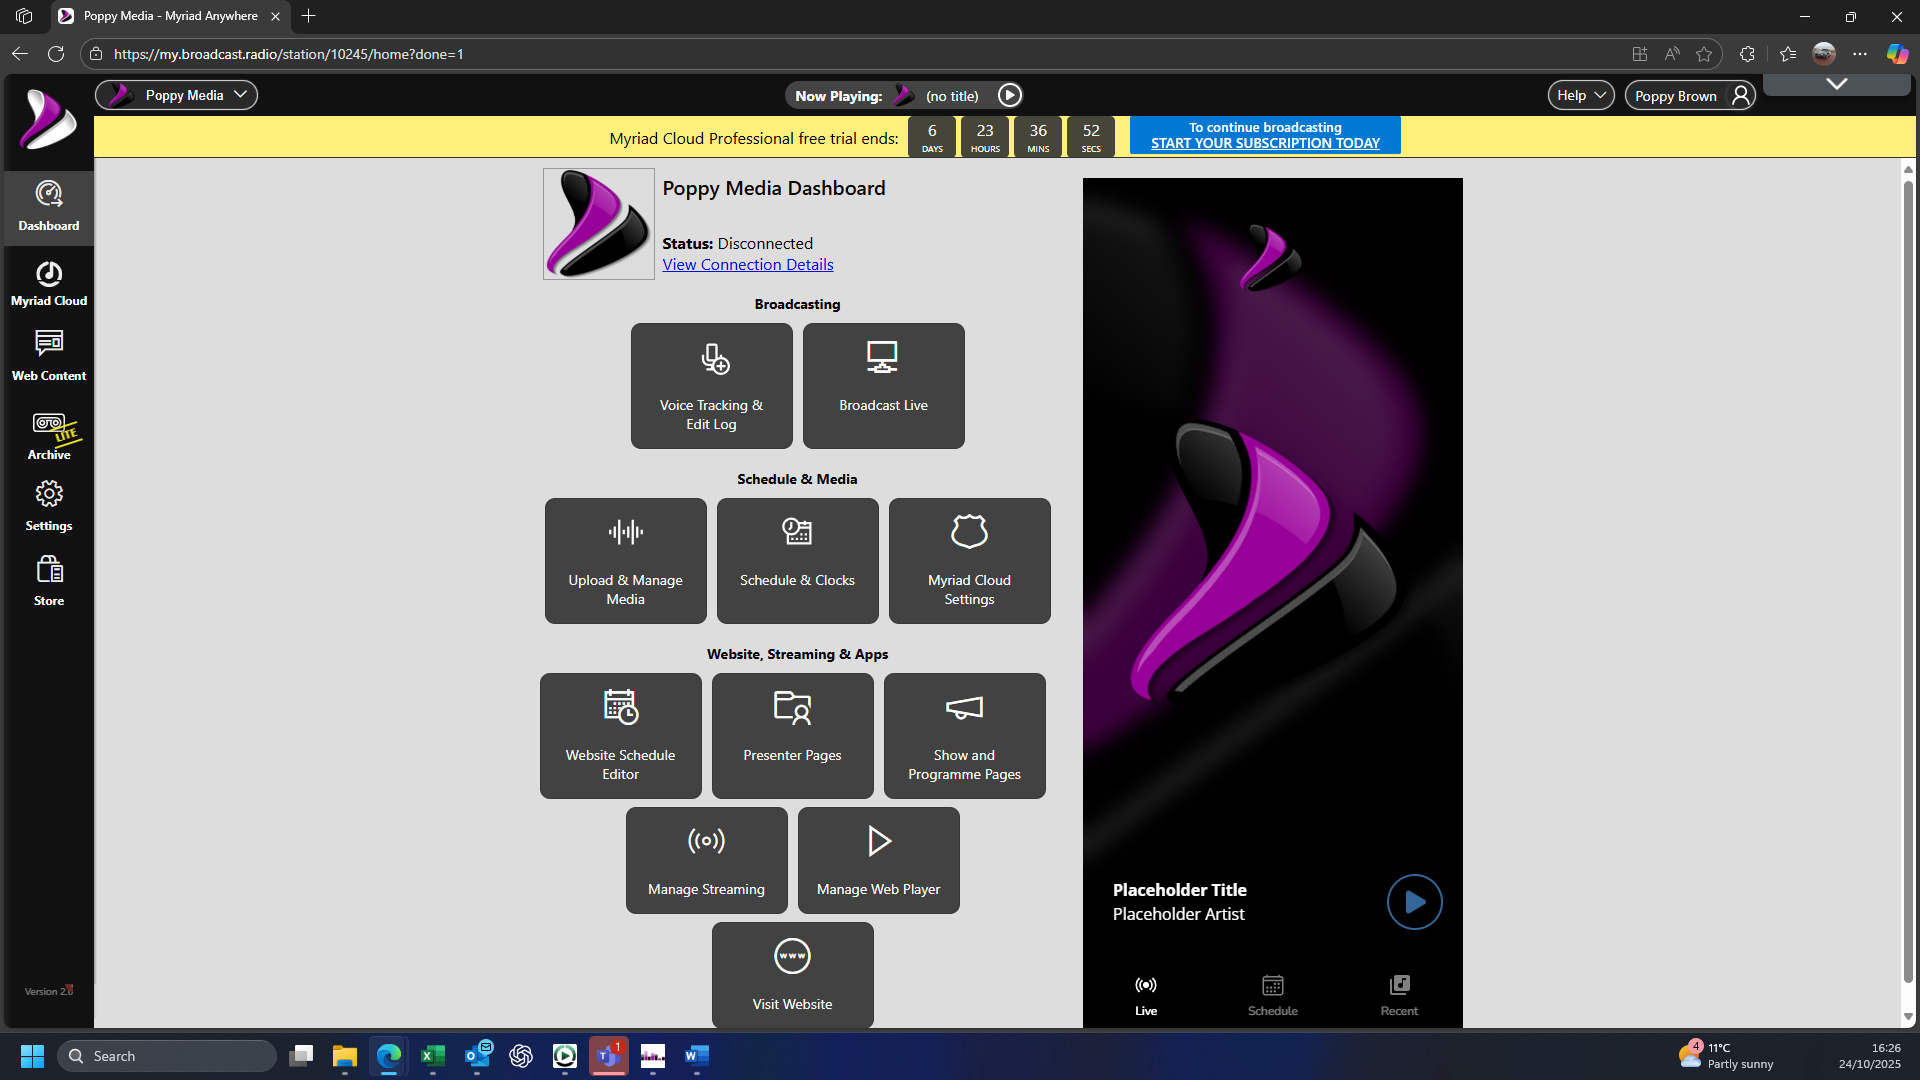
Task: Open the Voice Tracking & Edit Log tile
Action: (711, 386)
